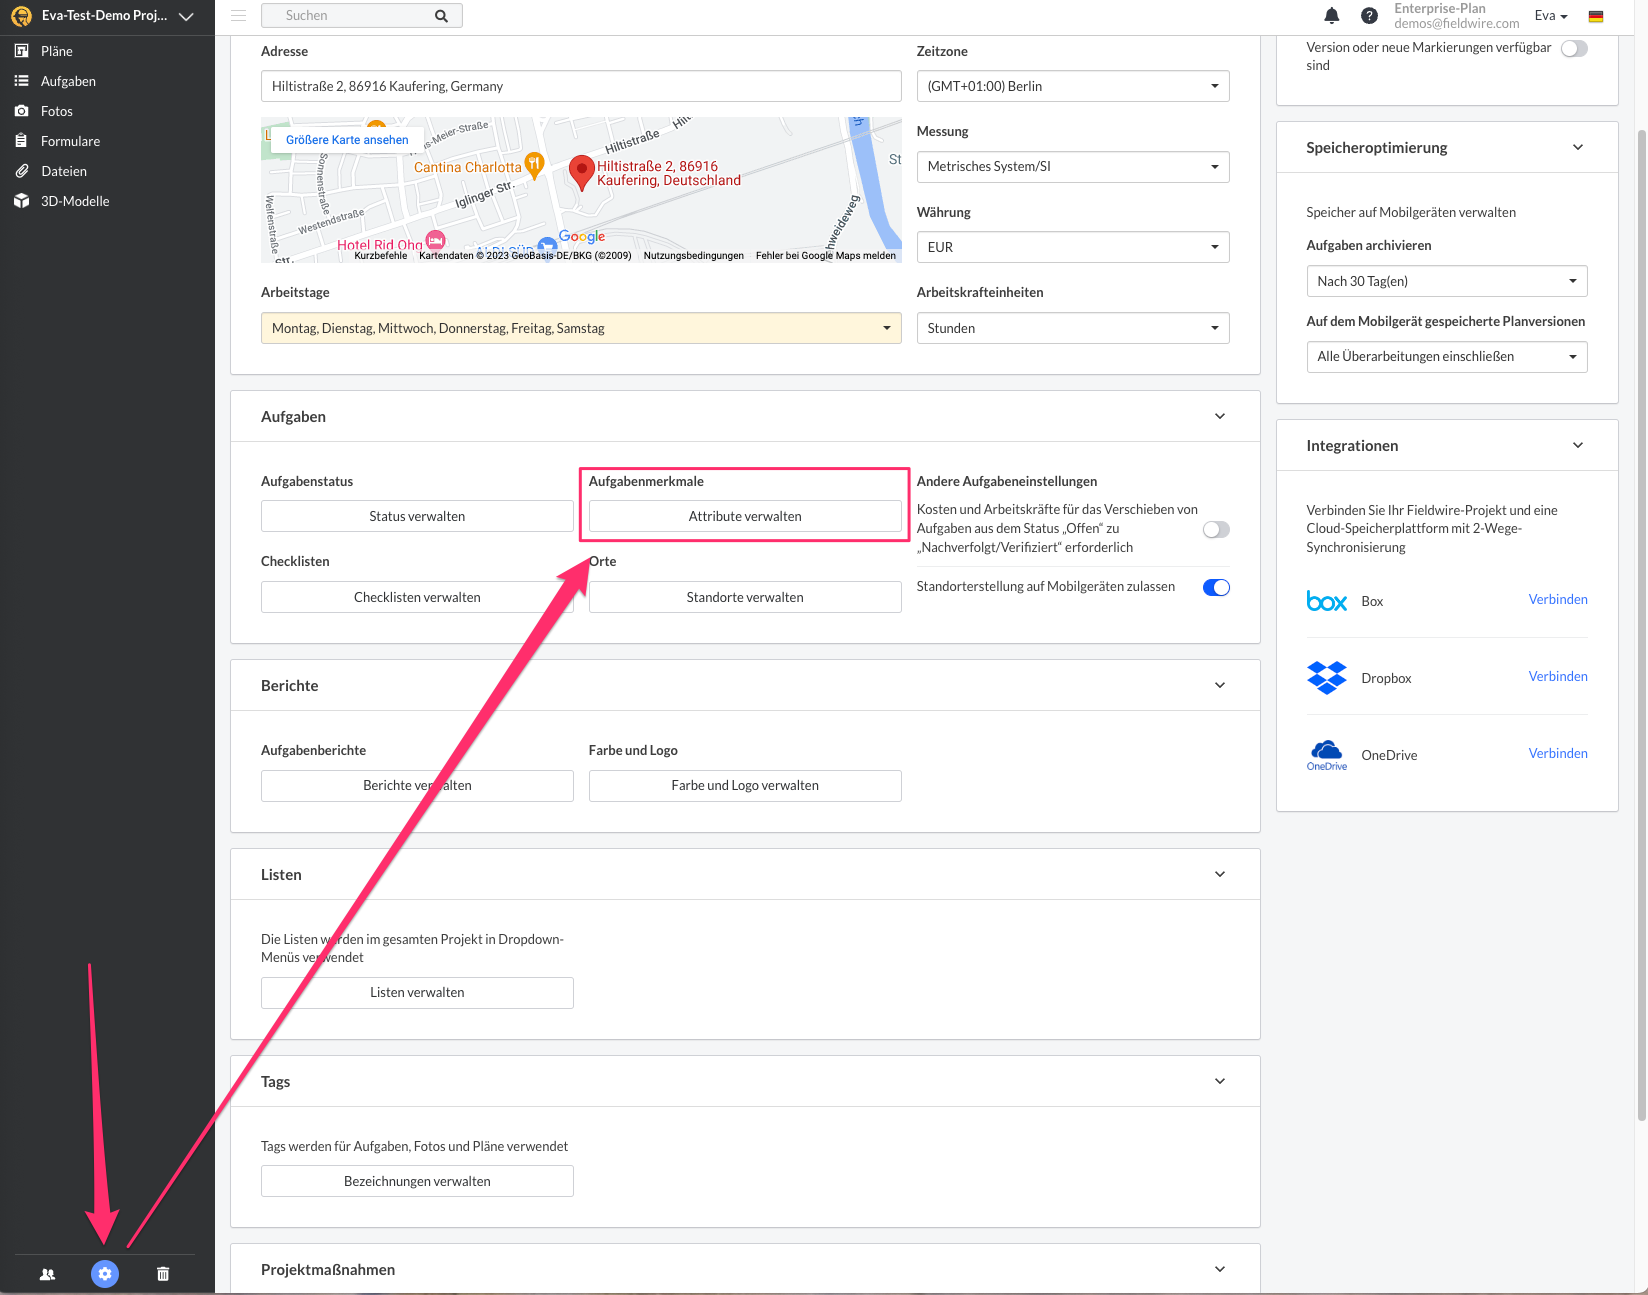The width and height of the screenshot is (1648, 1295).
Task: Collapse the Berichte section
Action: [1219, 685]
